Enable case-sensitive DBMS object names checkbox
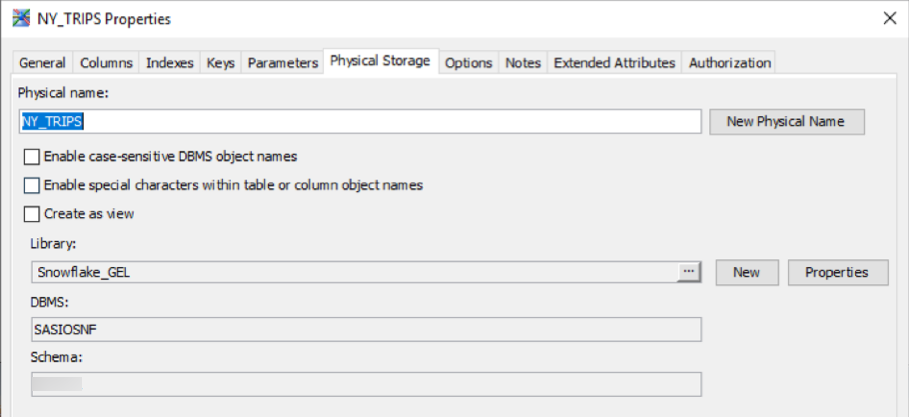The image size is (909, 417). click(x=32, y=157)
